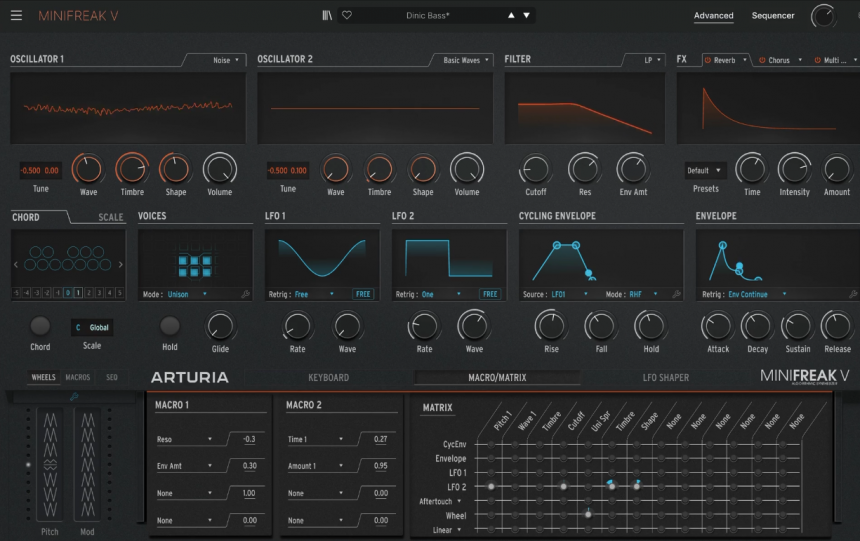Open Cycling Envelope Source LFO1 dropdown
860x541 pixels.
[x=569, y=294]
